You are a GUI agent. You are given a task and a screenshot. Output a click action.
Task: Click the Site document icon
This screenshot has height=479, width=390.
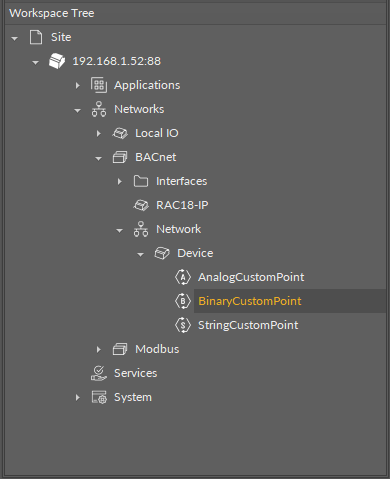tap(36, 37)
